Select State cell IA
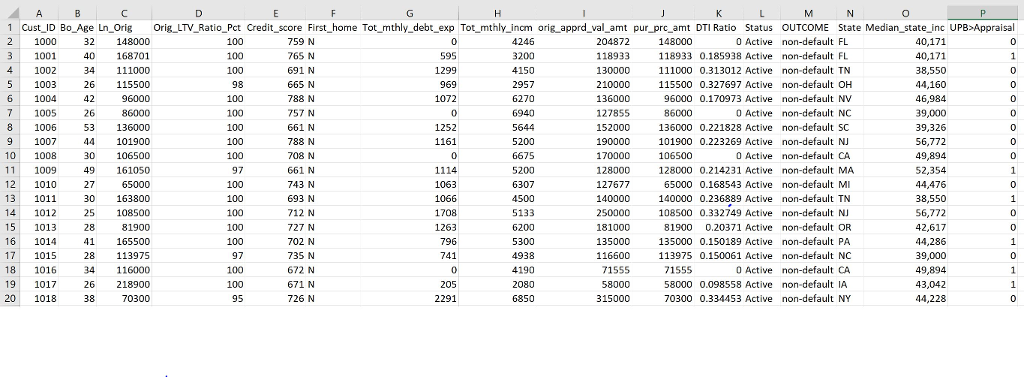The width and height of the screenshot is (1024, 377). pos(850,284)
